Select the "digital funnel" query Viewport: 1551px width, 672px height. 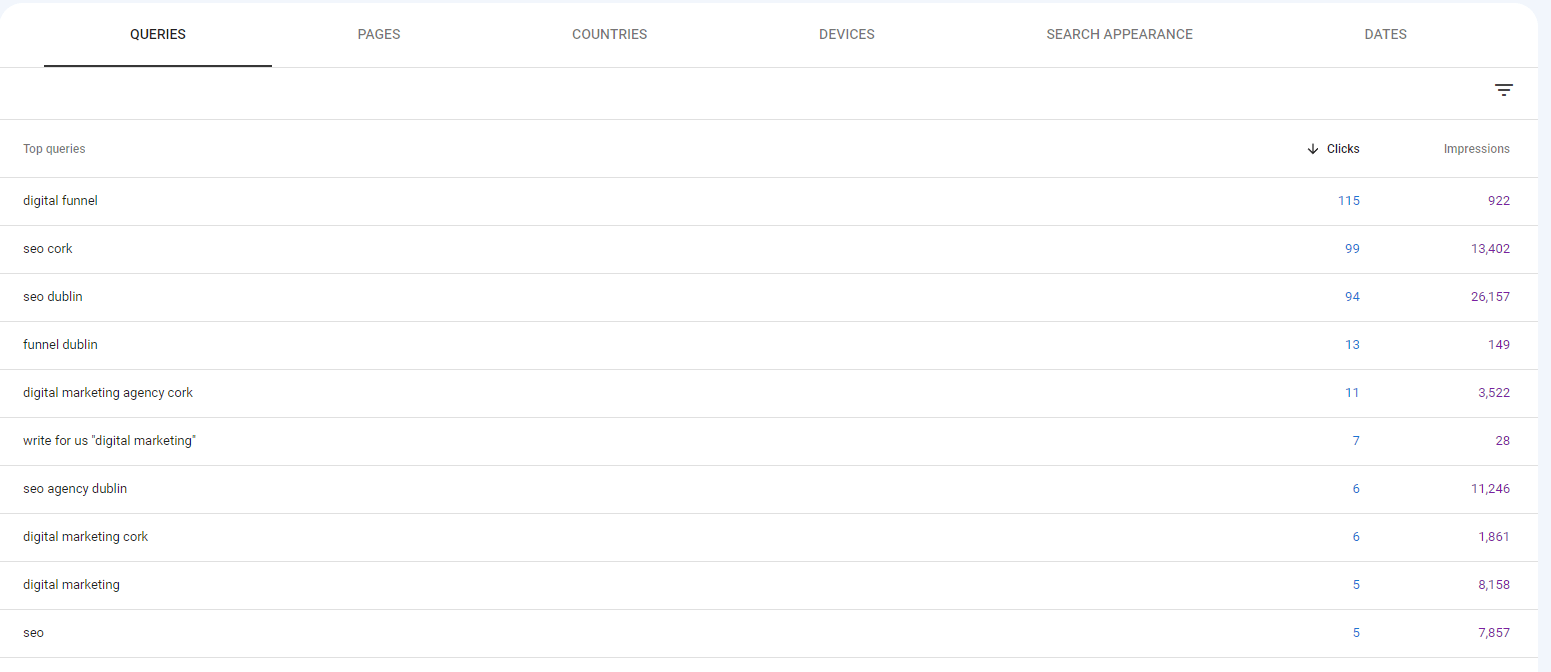[x=61, y=201]
